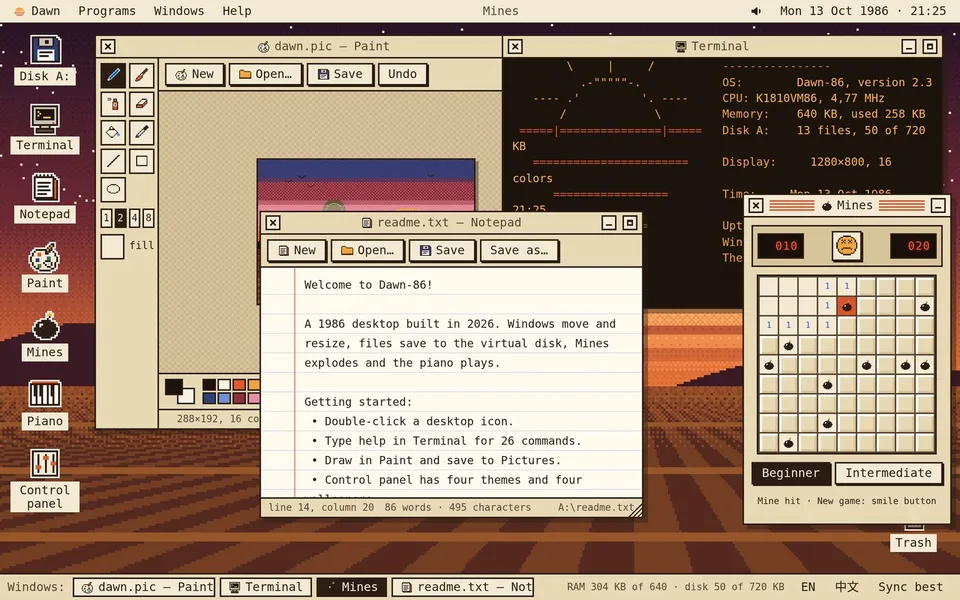Set brush size to 8 in Paint

point(148,217)
